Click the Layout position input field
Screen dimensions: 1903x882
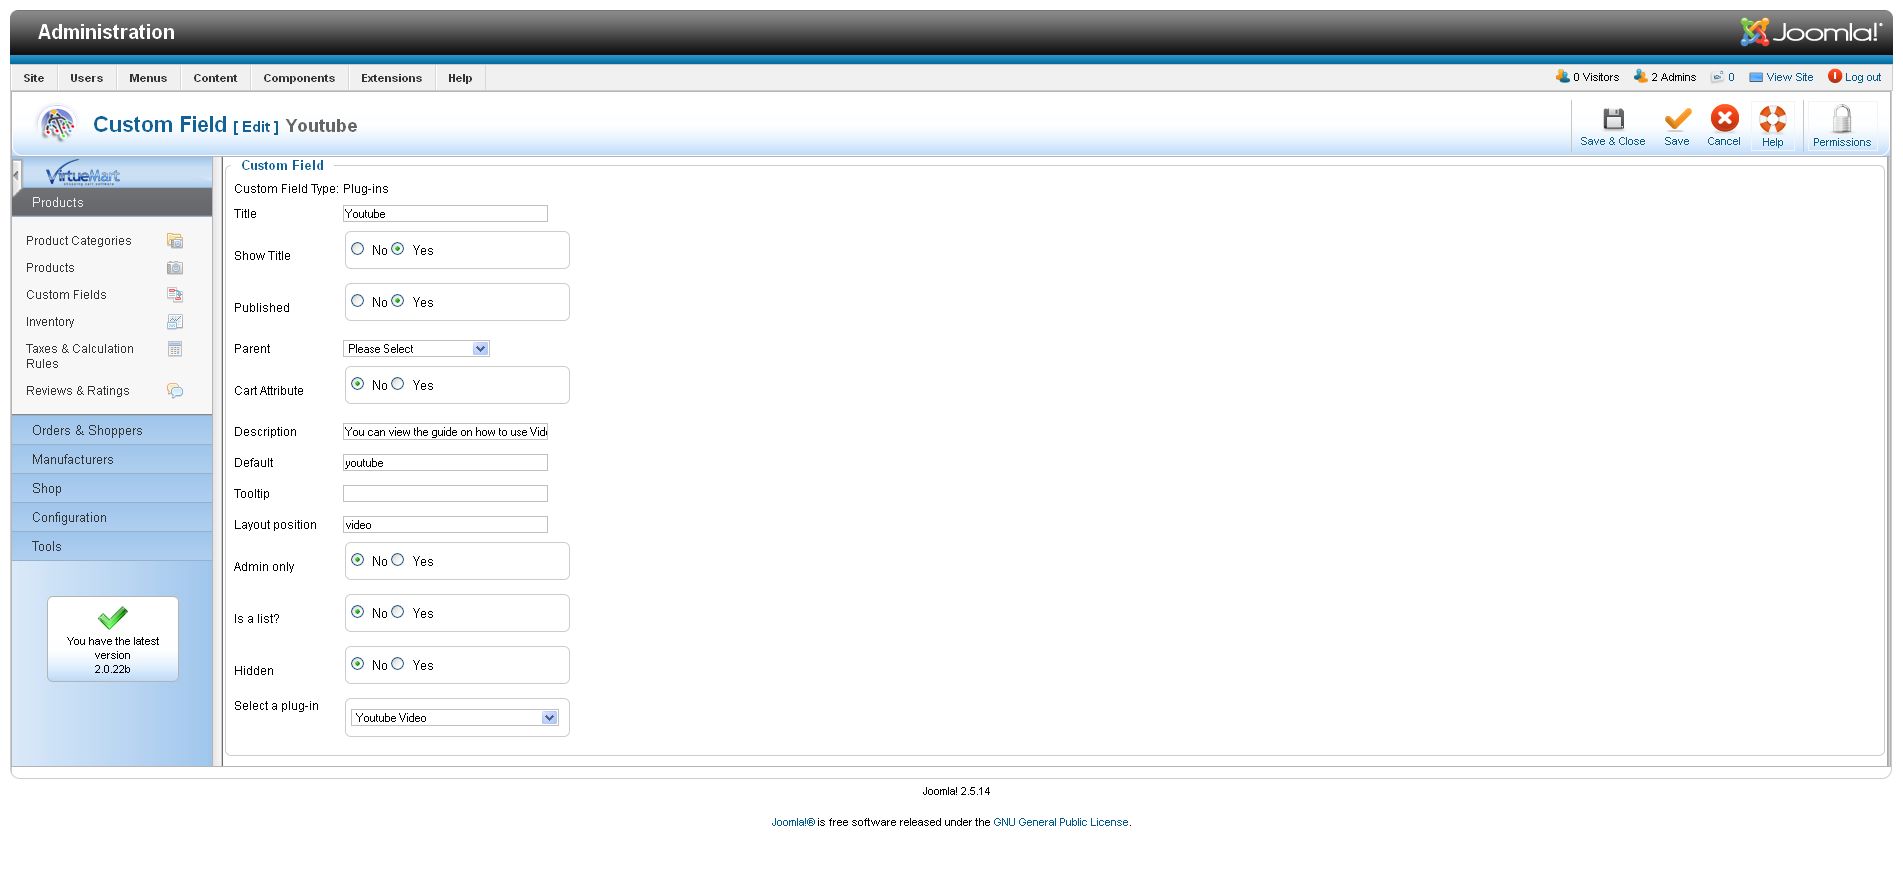pos(445,525)
